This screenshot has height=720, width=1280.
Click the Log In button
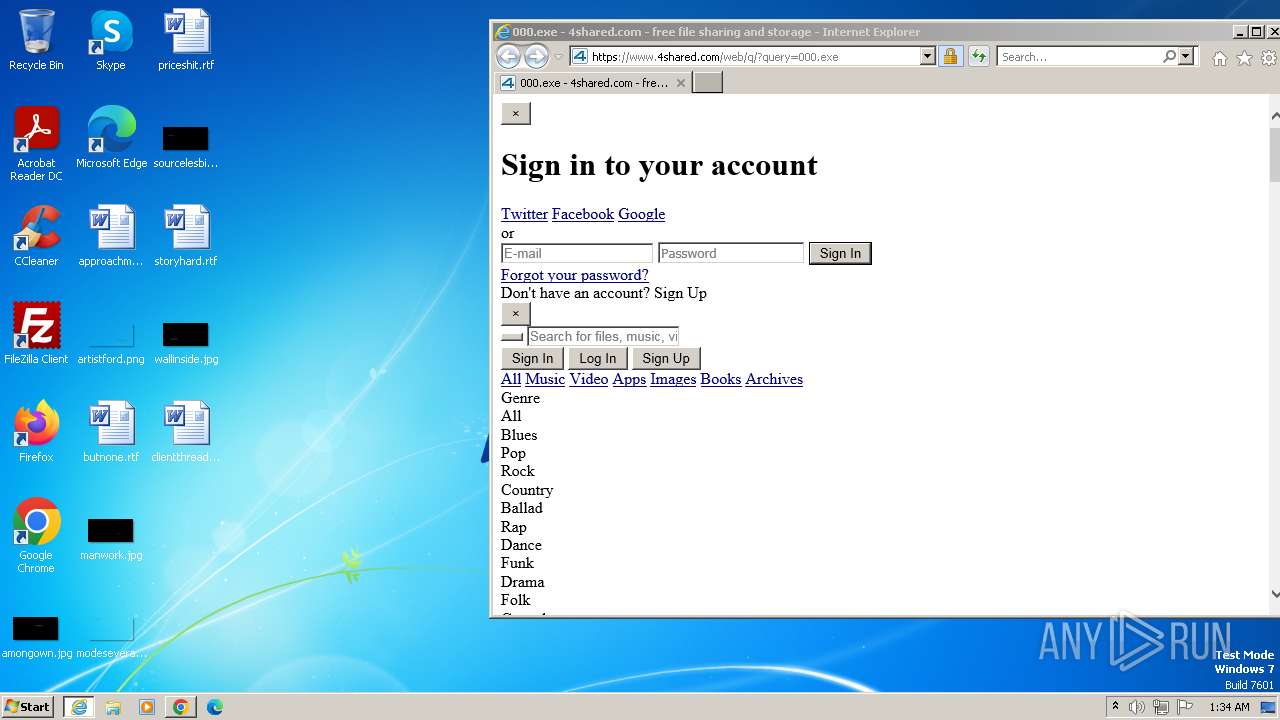point(598,358)
